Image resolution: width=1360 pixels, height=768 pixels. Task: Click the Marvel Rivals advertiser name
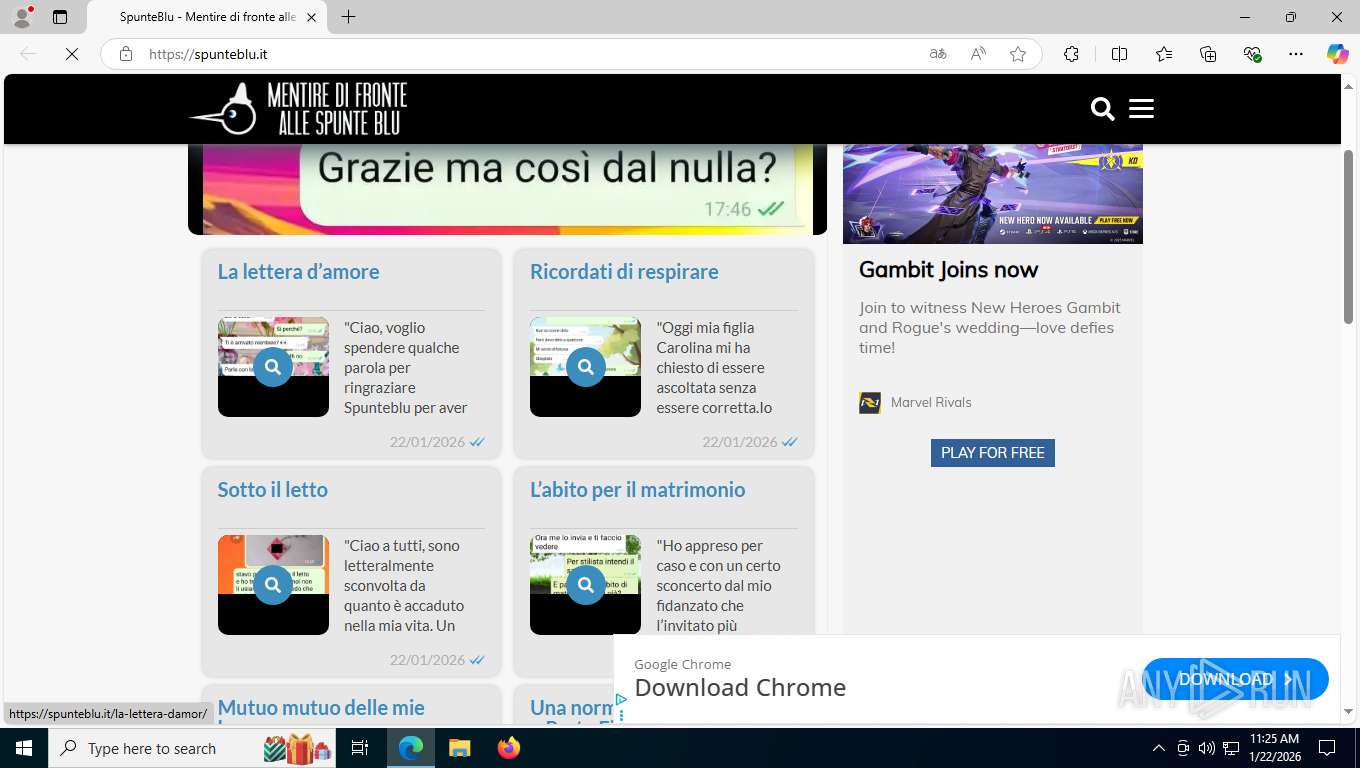[x=931, y=403]
